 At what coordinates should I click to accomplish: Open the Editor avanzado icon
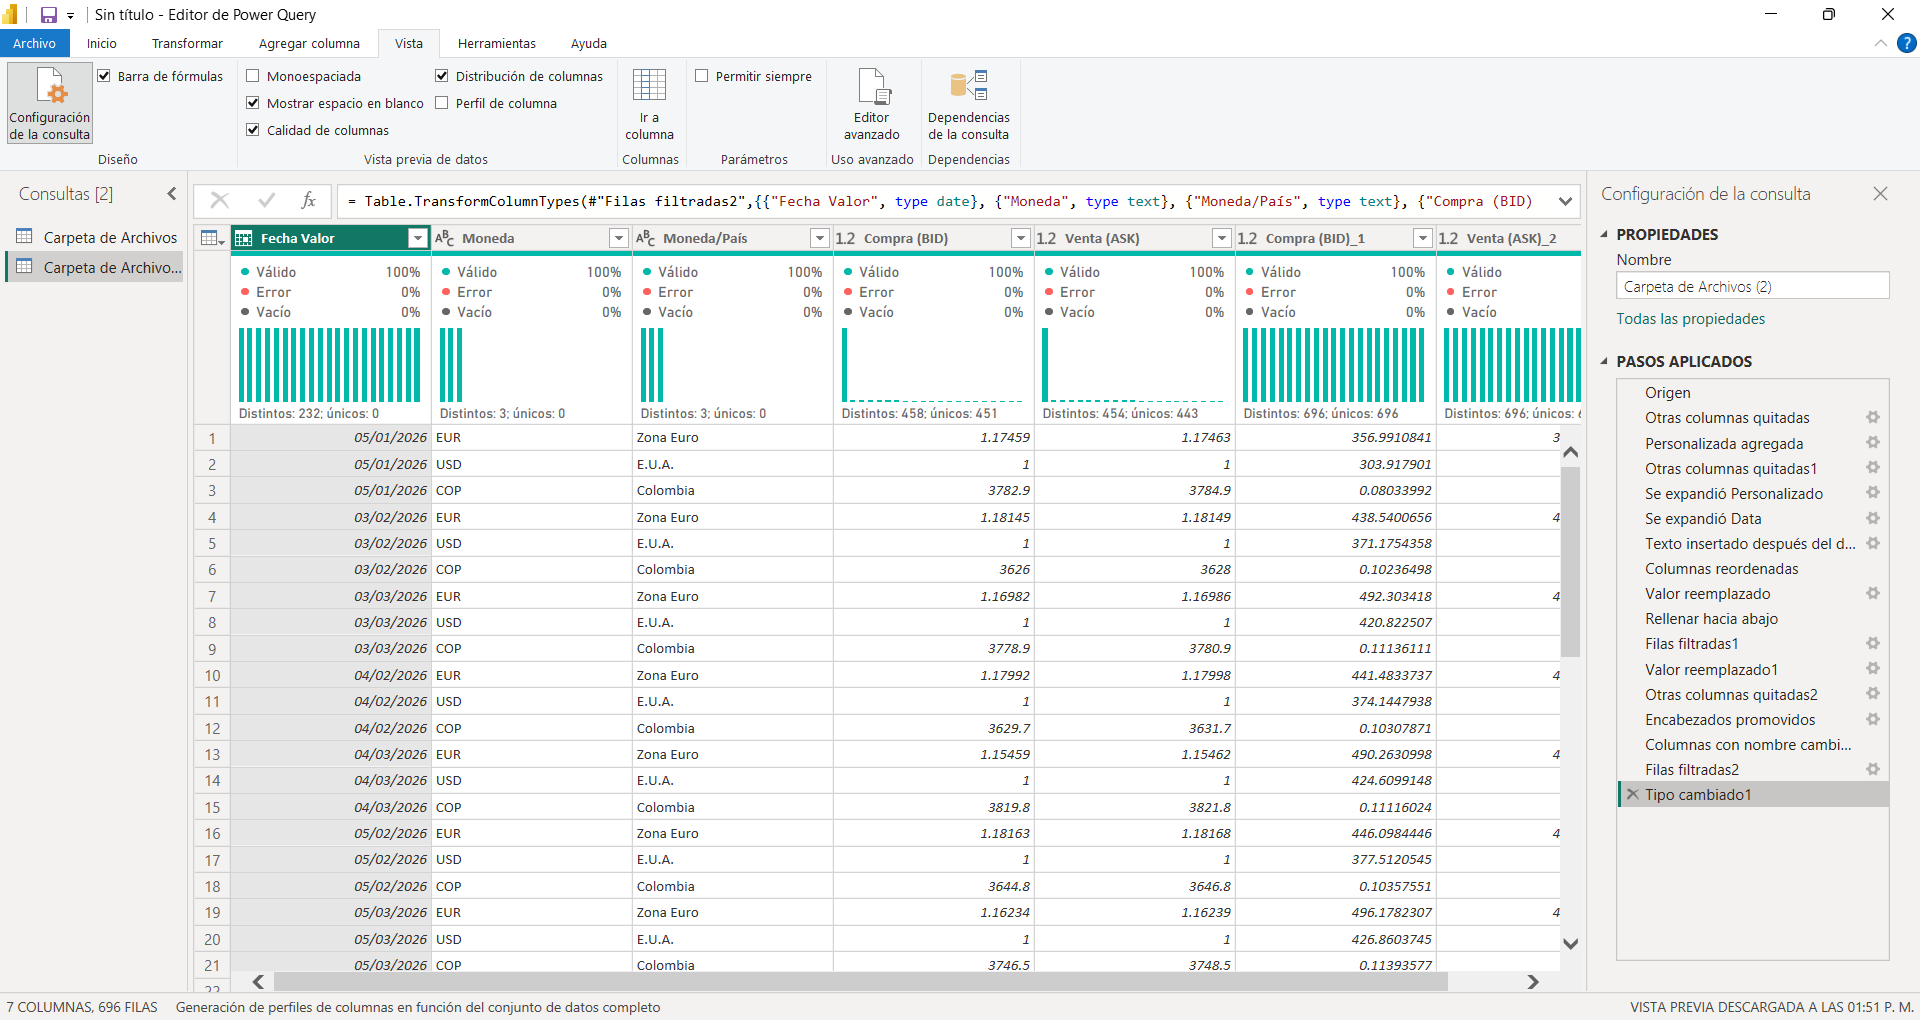[872, 88]
